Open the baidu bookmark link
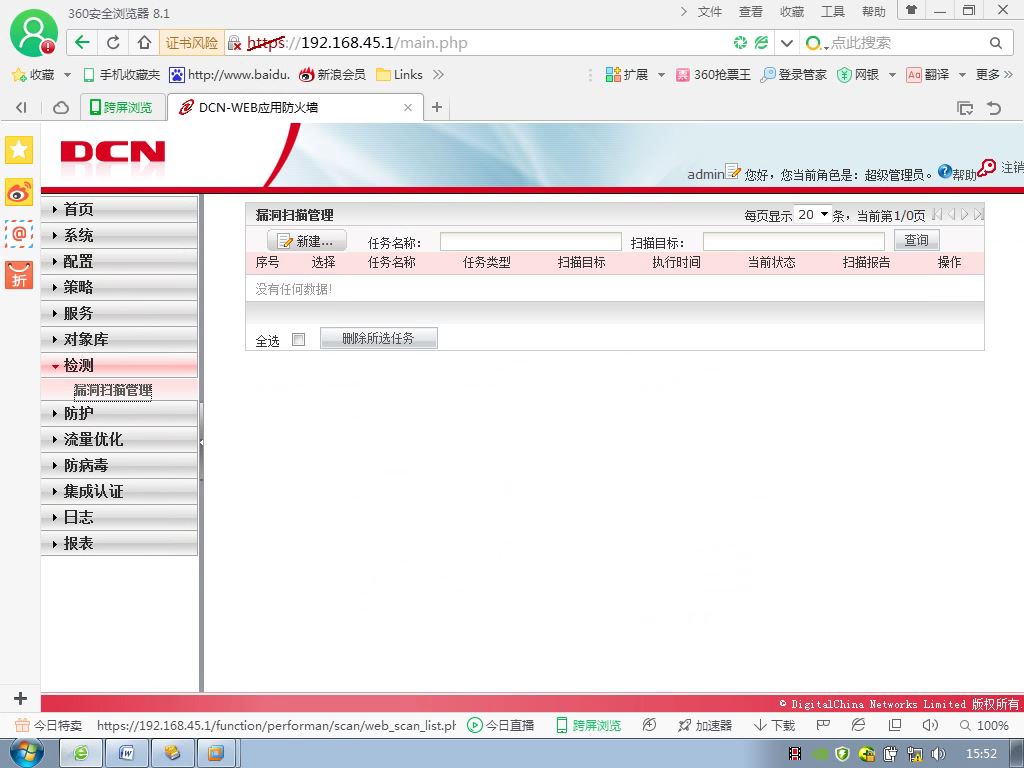The width and height of the screenshot is (1024, 768). click(229, 74)
